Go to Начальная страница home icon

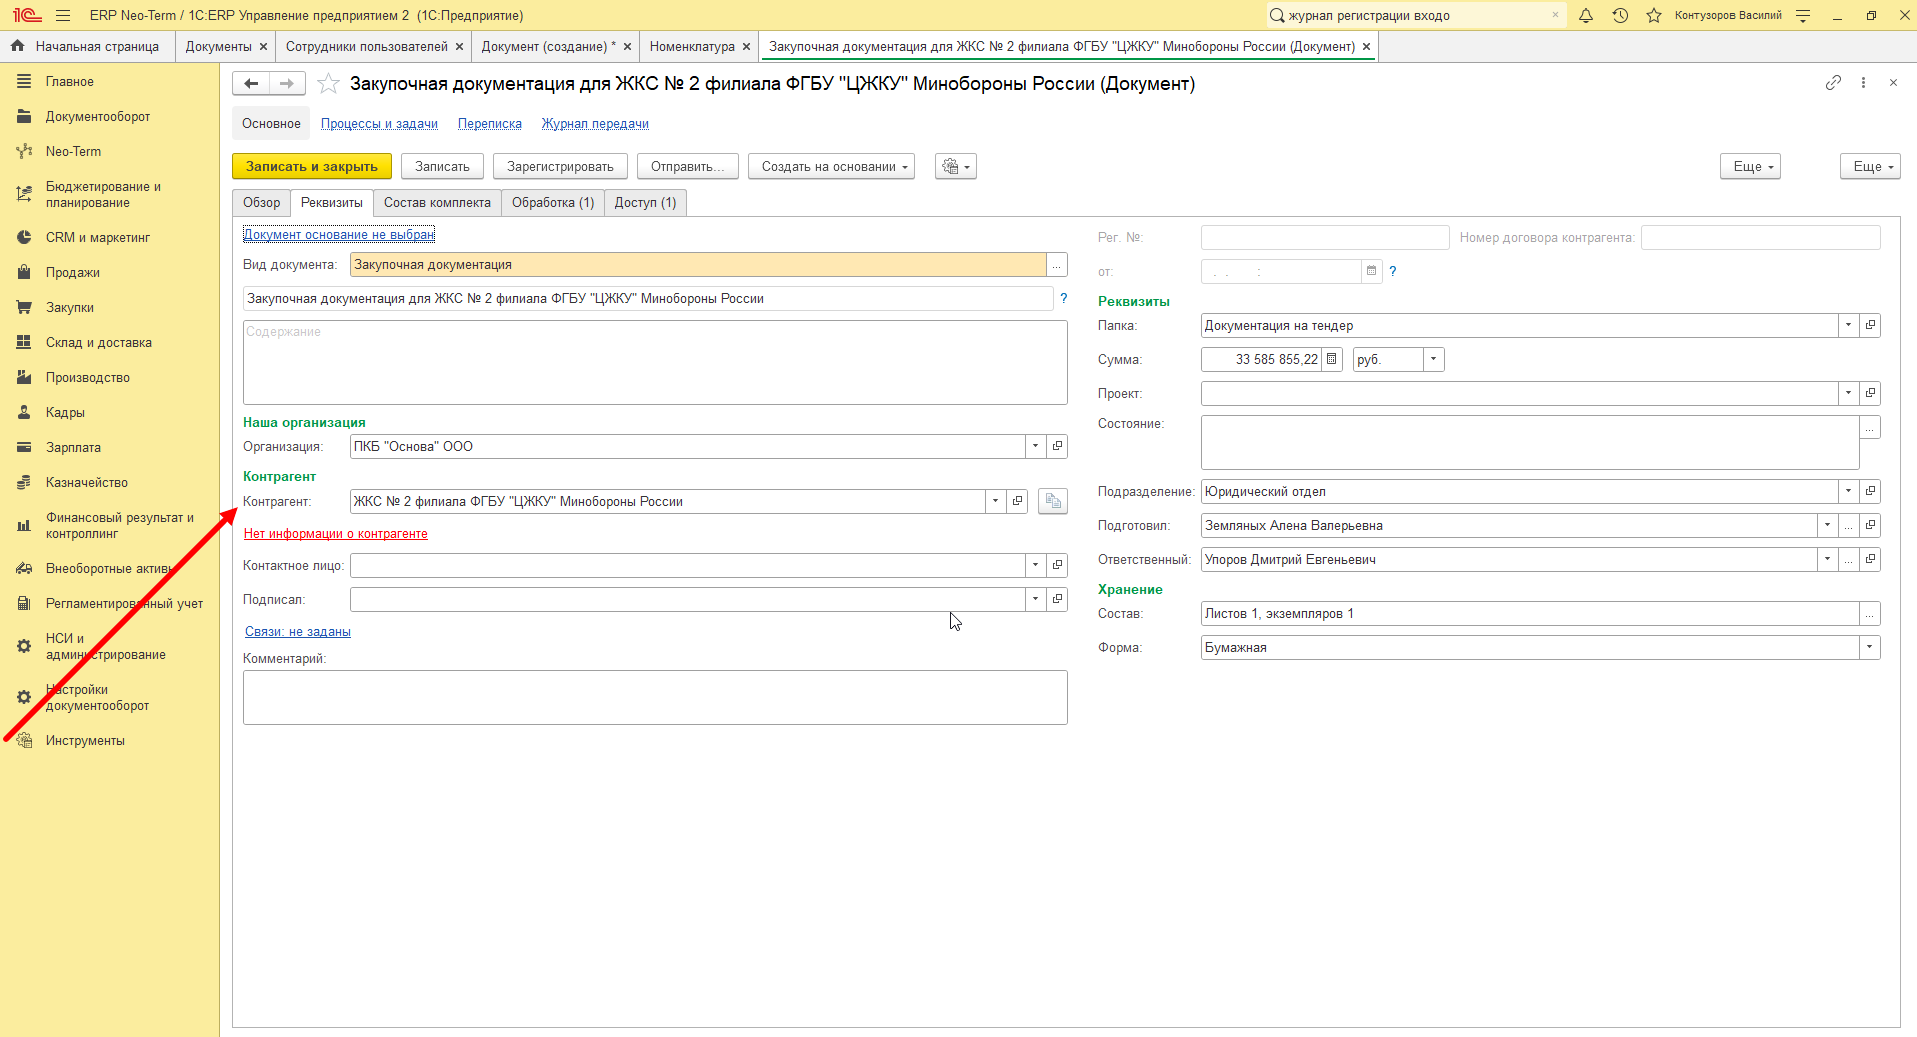click(17, 46)
